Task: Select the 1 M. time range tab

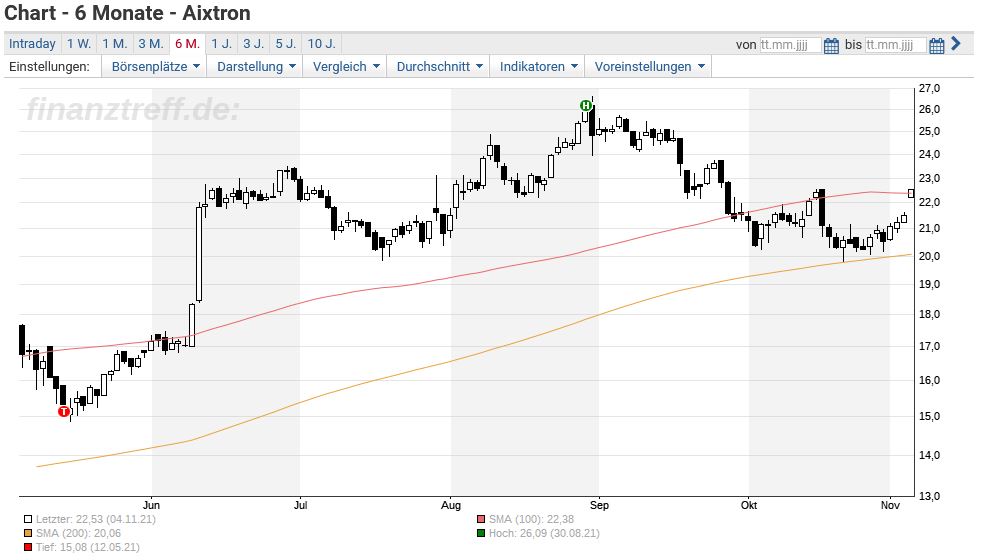Action: click(115, 43)
